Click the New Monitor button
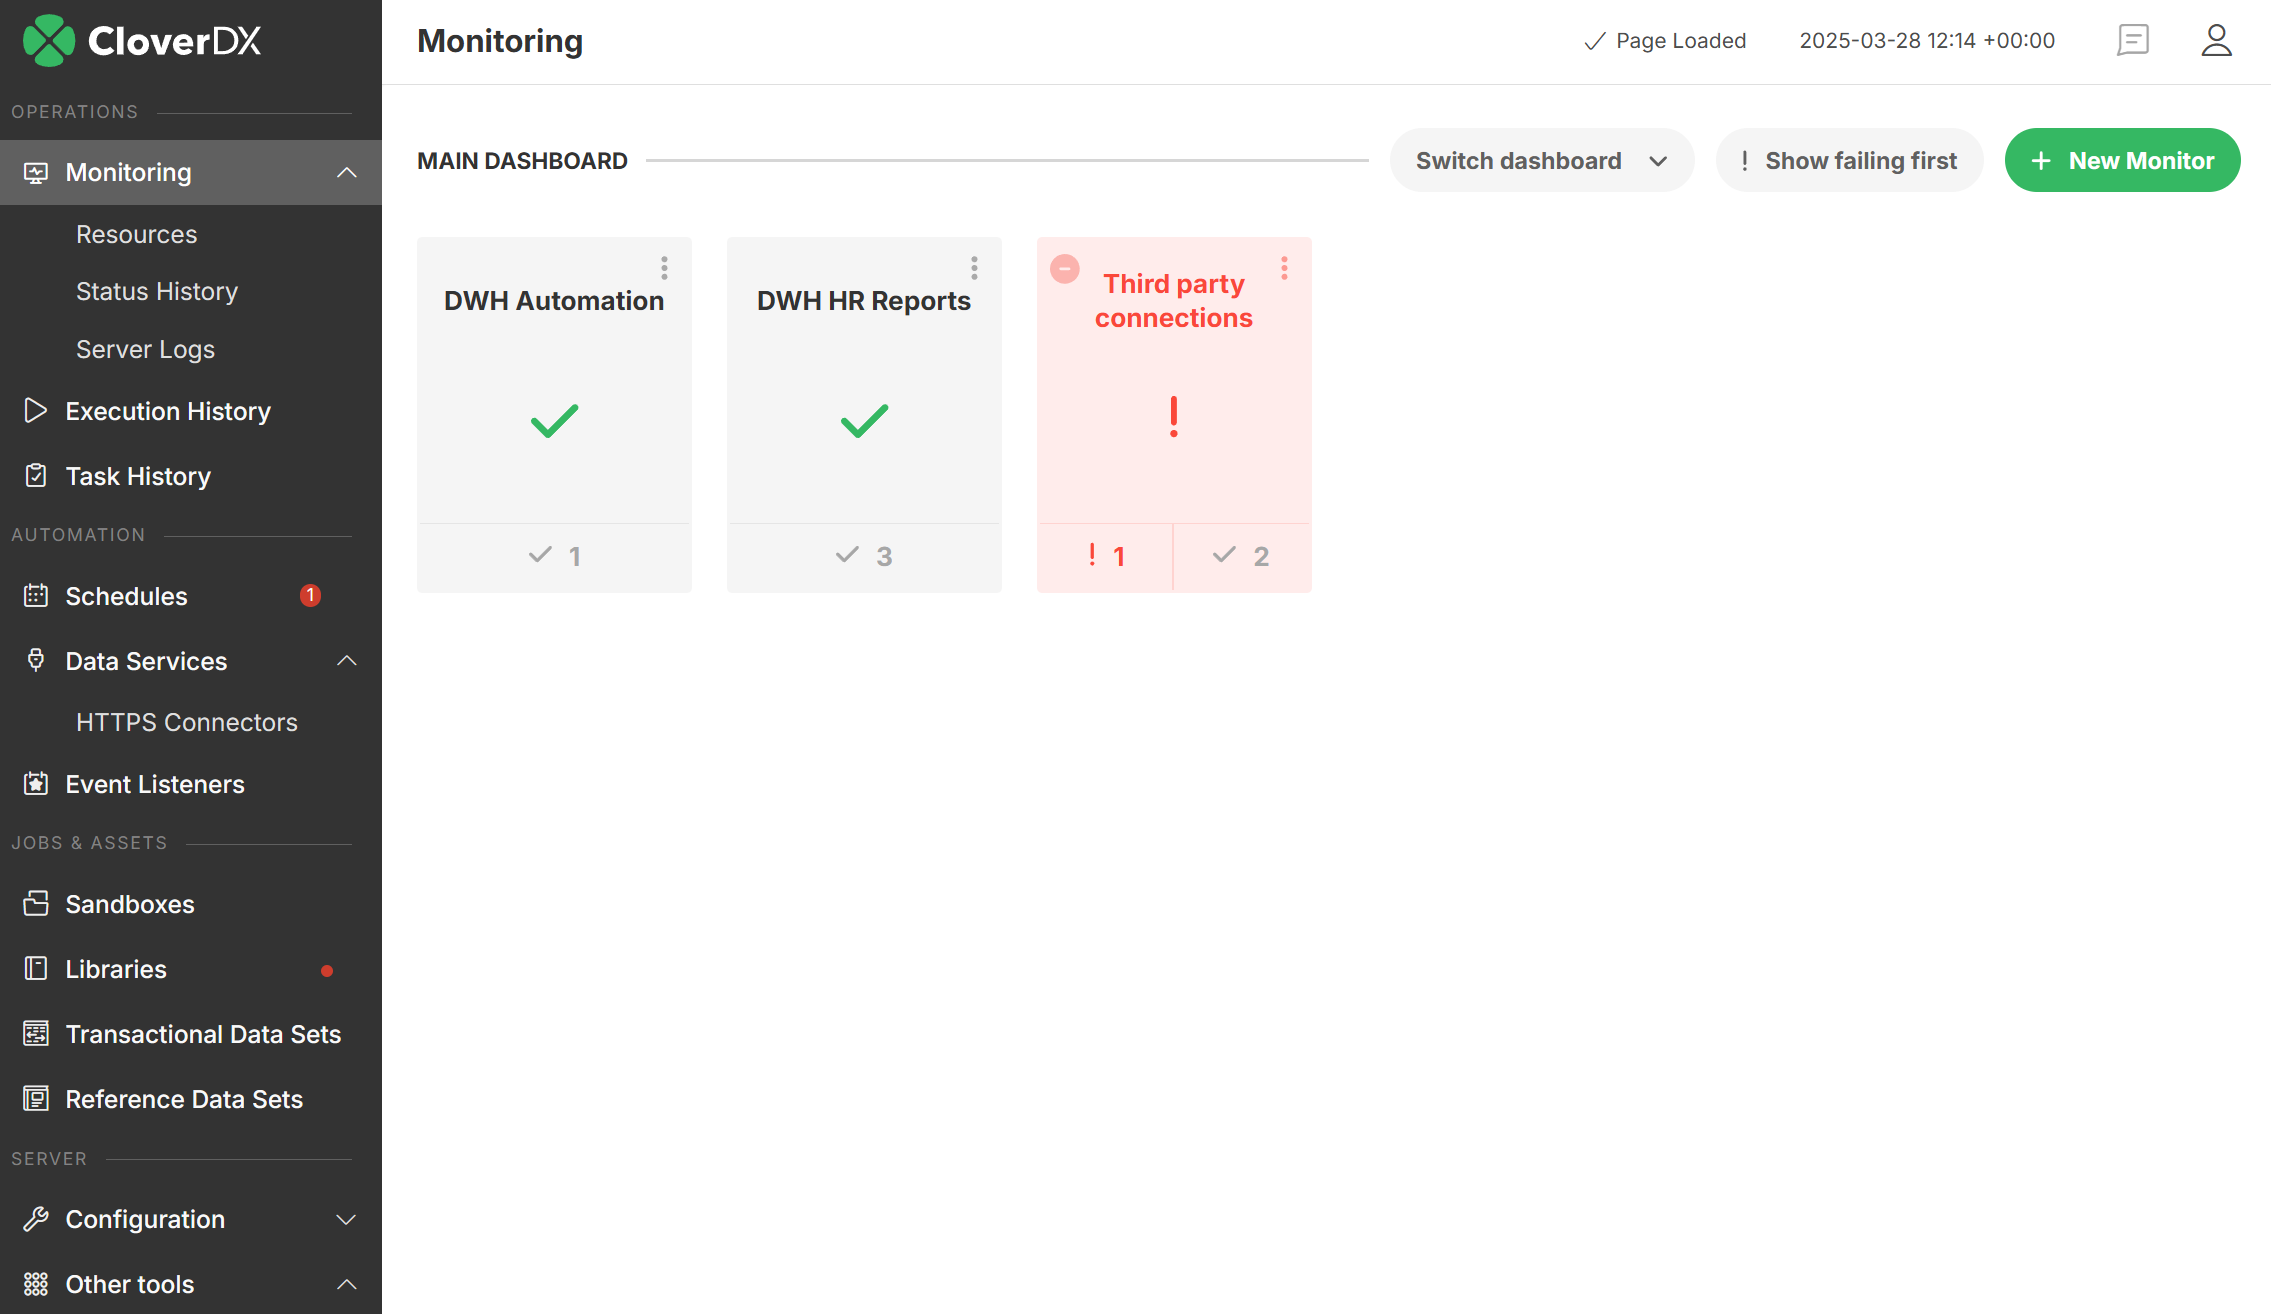Image resolution: width=2271 pixels, height=1314 pixels. [2122, 160]
